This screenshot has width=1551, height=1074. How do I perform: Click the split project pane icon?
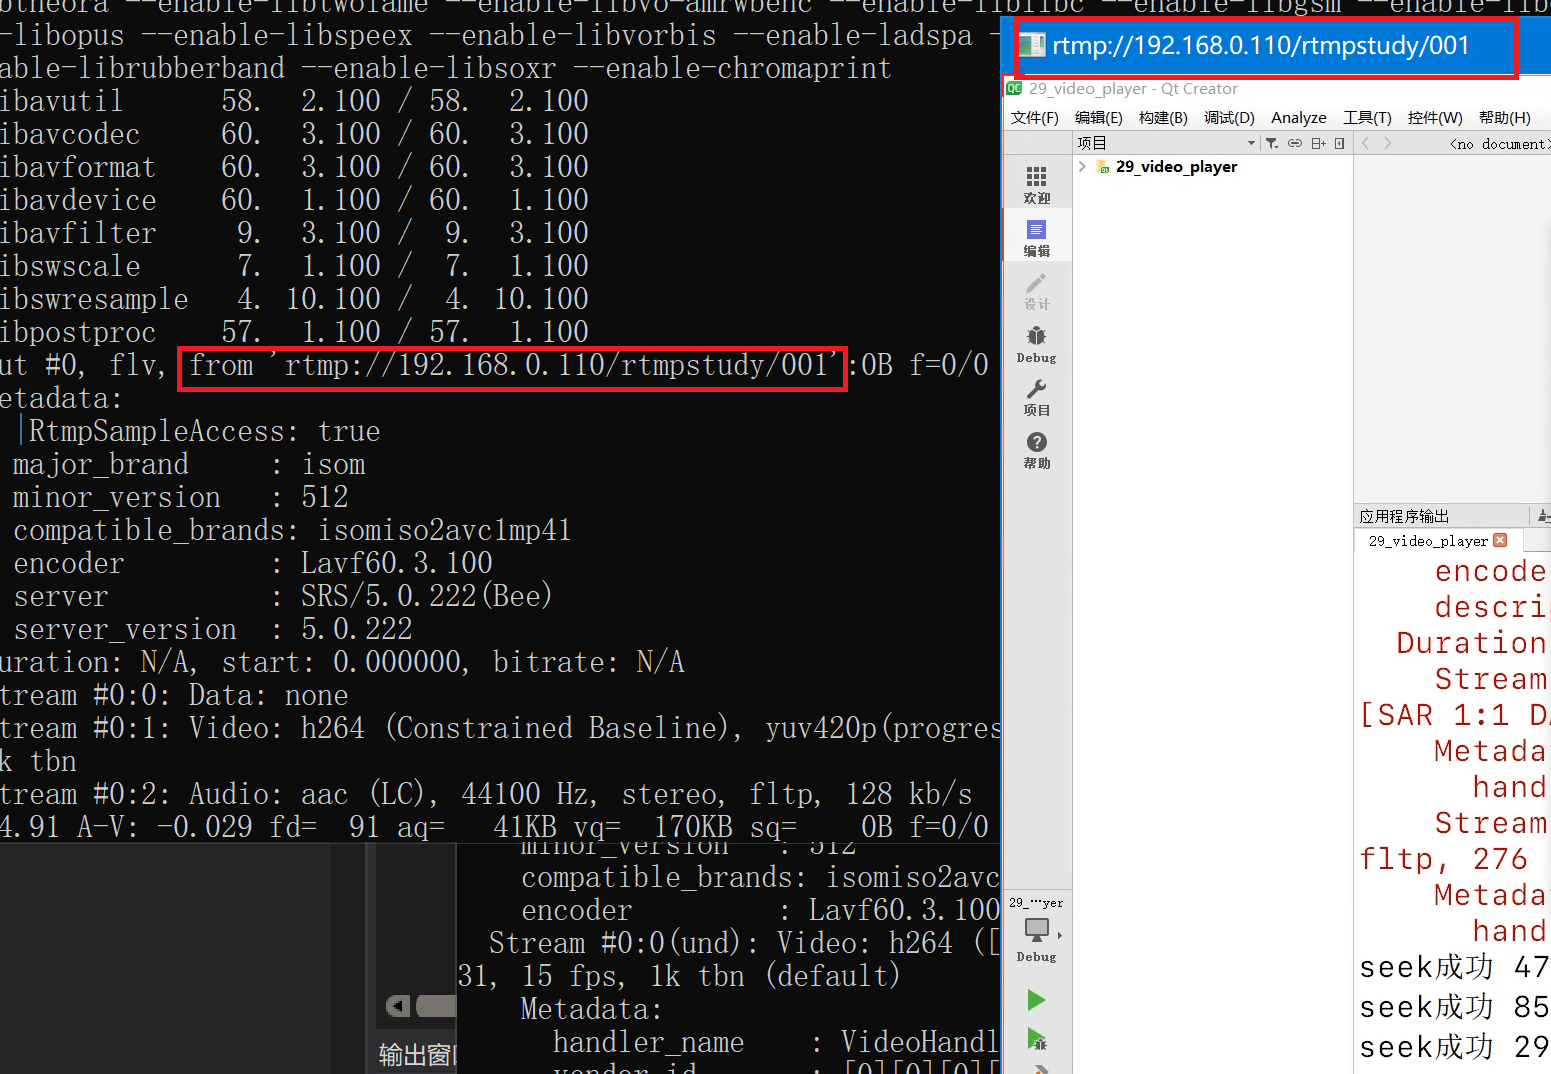[x=1318, y=143]
